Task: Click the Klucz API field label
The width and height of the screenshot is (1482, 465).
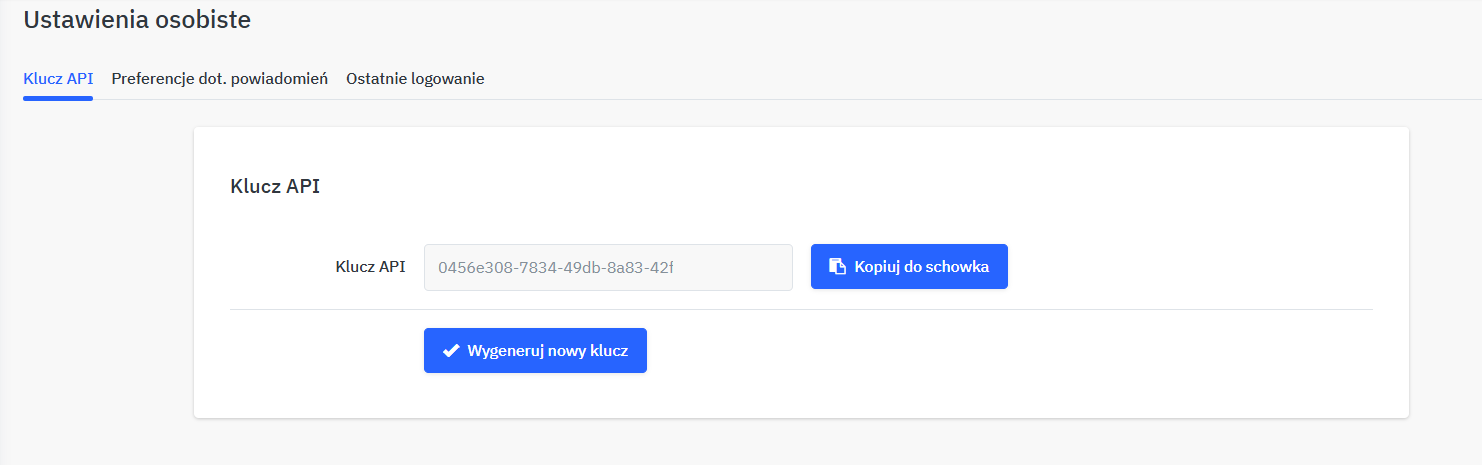Action: [370, 267]
